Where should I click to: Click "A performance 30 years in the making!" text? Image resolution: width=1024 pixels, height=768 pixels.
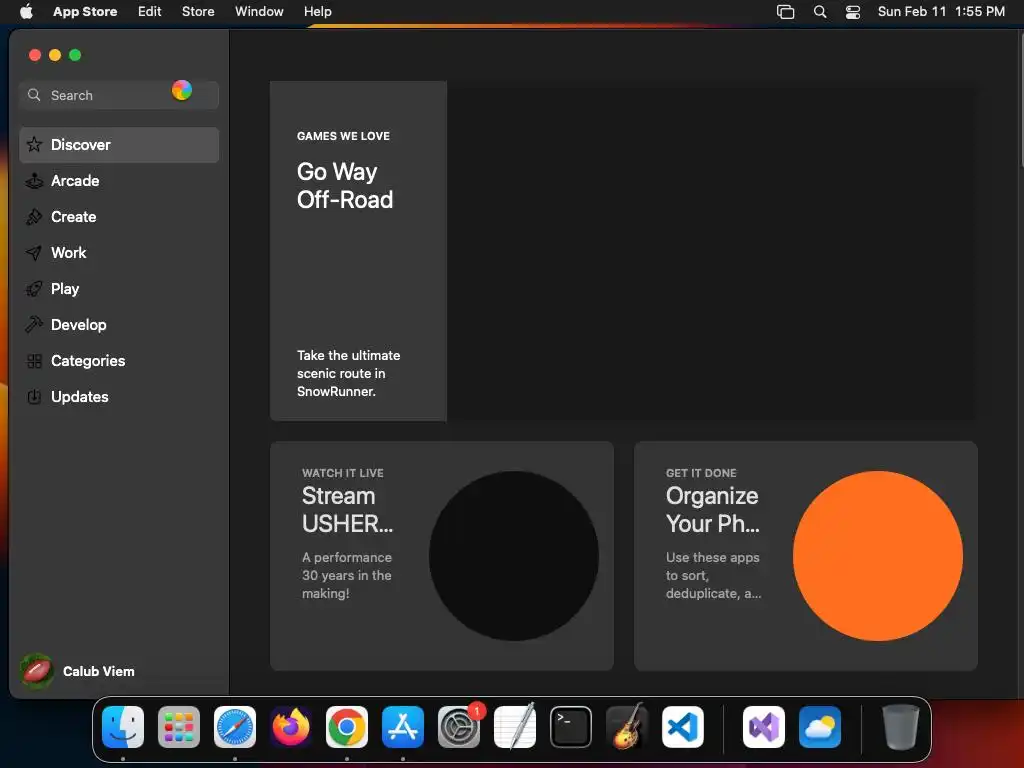tap(347, 575)
